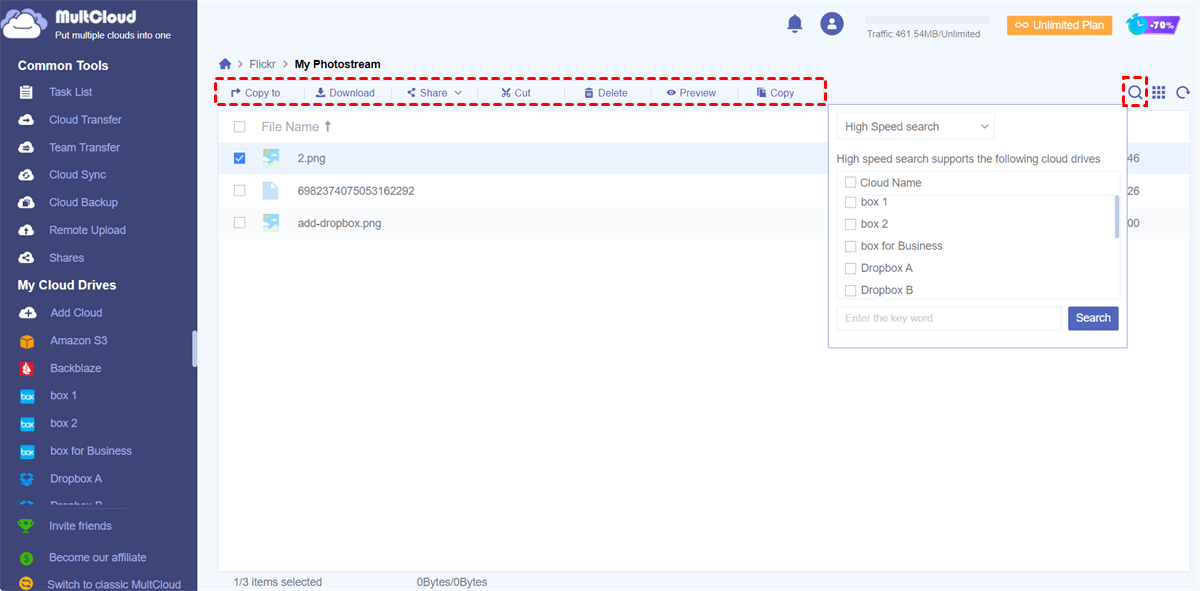Click My Photostream breadcrumb
Screen dimensions: 1200x591
337,64
